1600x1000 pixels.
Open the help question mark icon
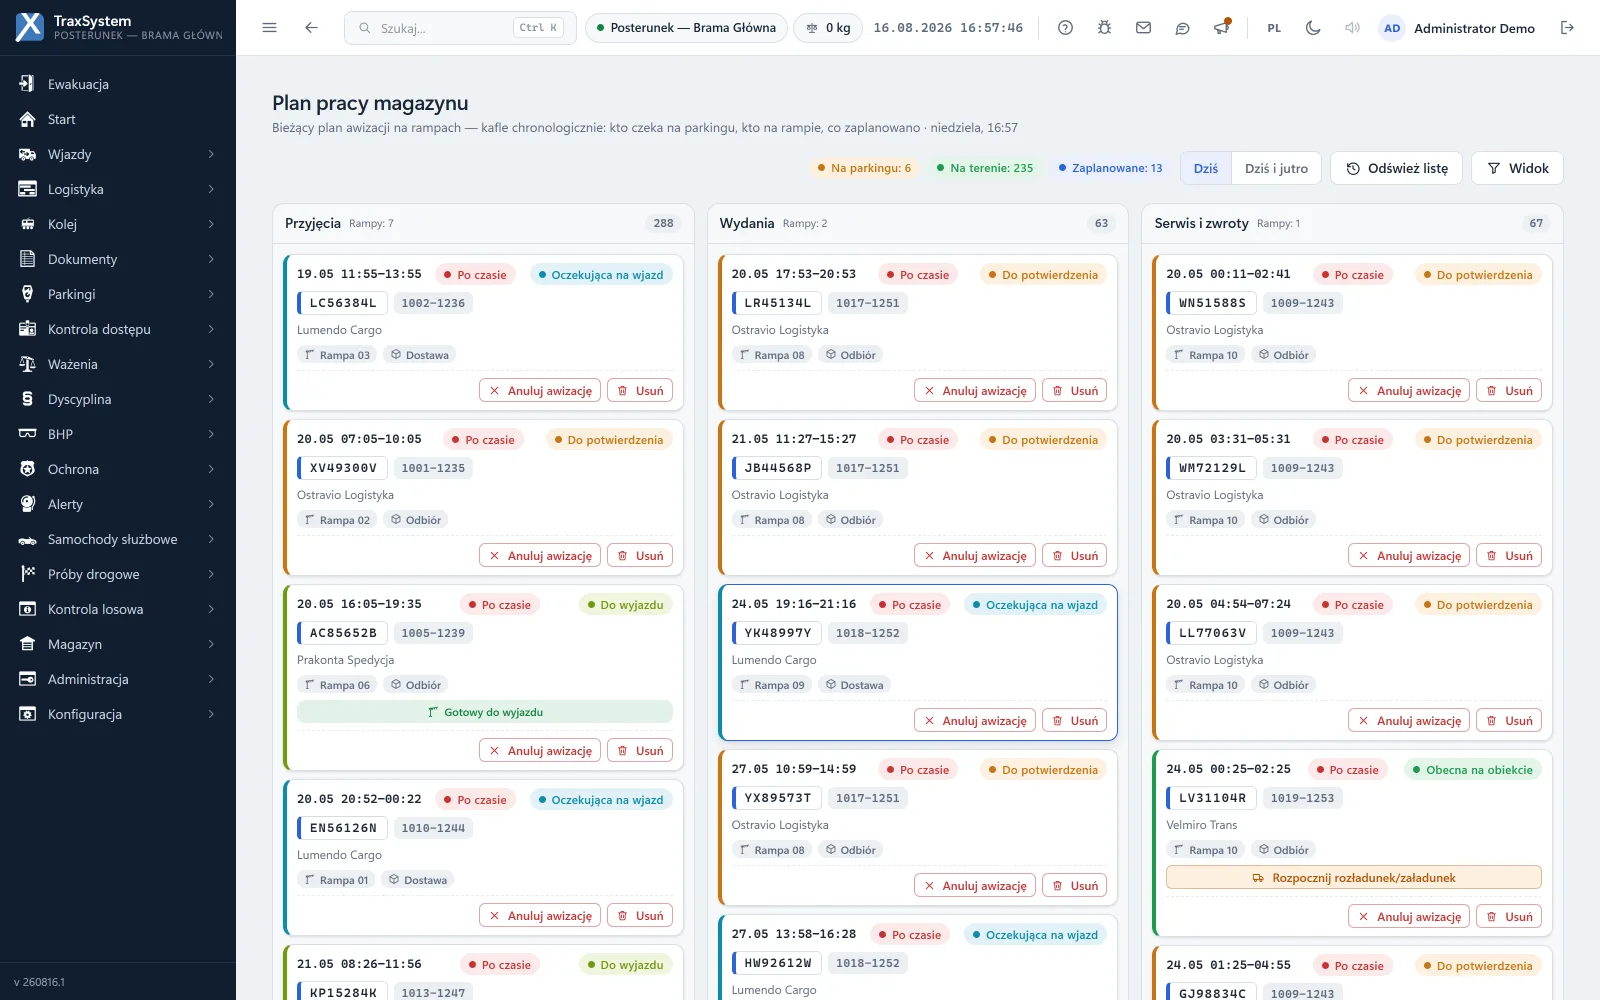click(x=1065, y=28)
